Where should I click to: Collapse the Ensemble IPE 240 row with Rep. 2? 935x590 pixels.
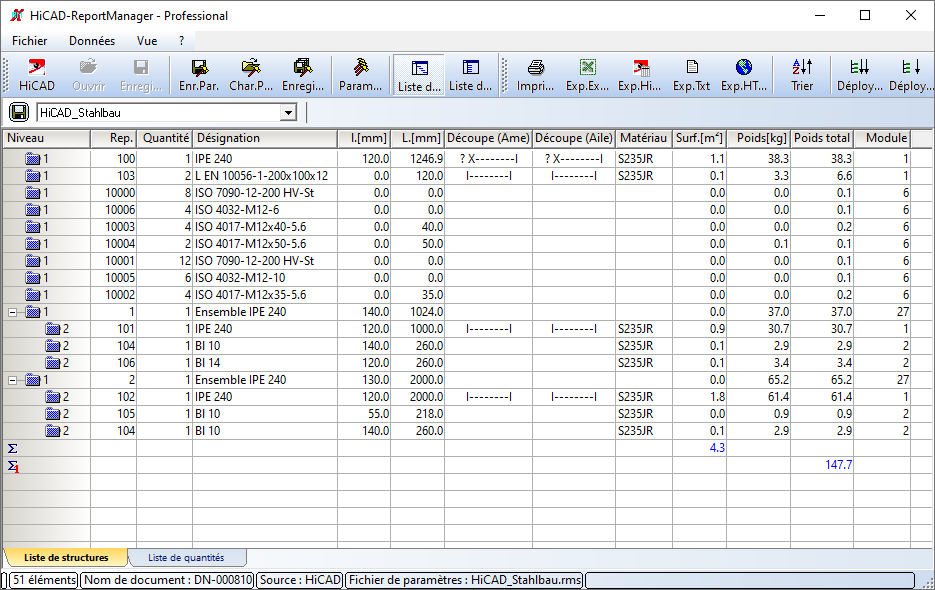(x=13, y=380)
